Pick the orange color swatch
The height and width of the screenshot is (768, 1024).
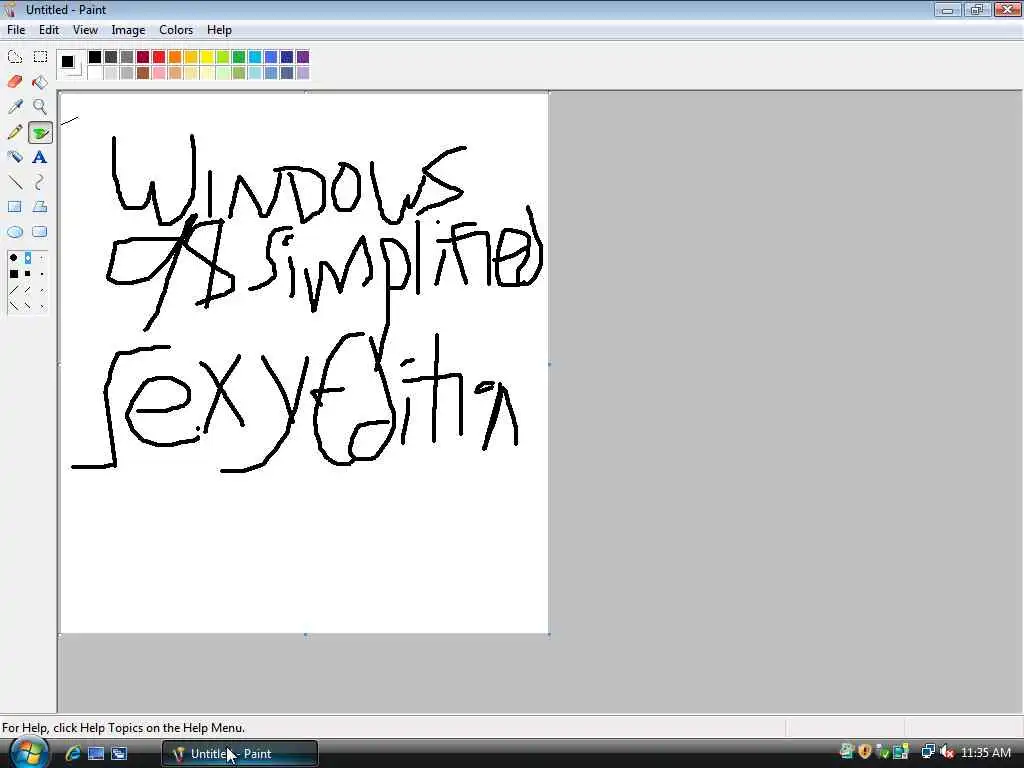tap(174, 57)
